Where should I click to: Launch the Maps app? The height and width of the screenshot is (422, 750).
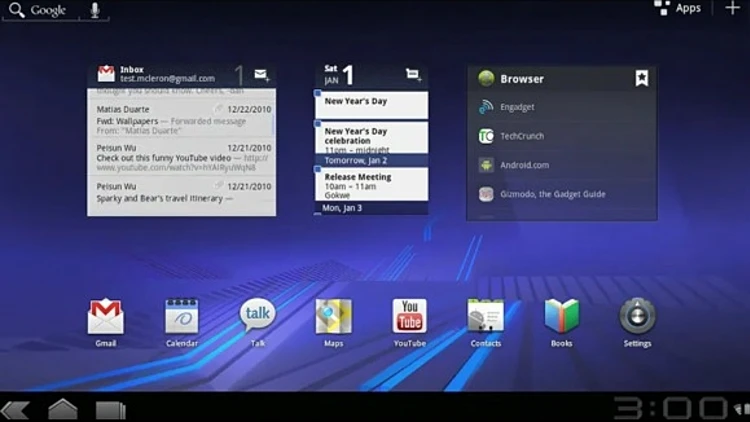[x=333, y=317]
